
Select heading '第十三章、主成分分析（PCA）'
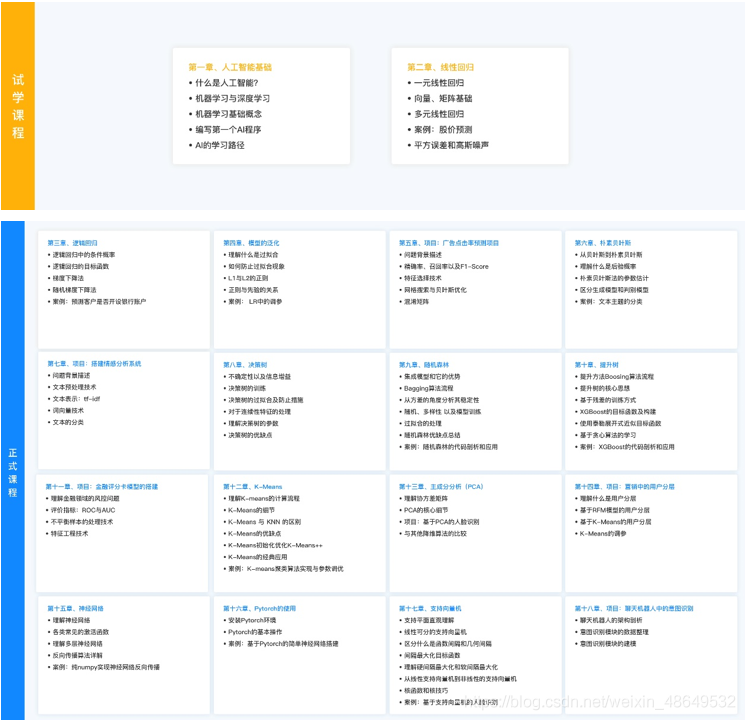[441, 487]
